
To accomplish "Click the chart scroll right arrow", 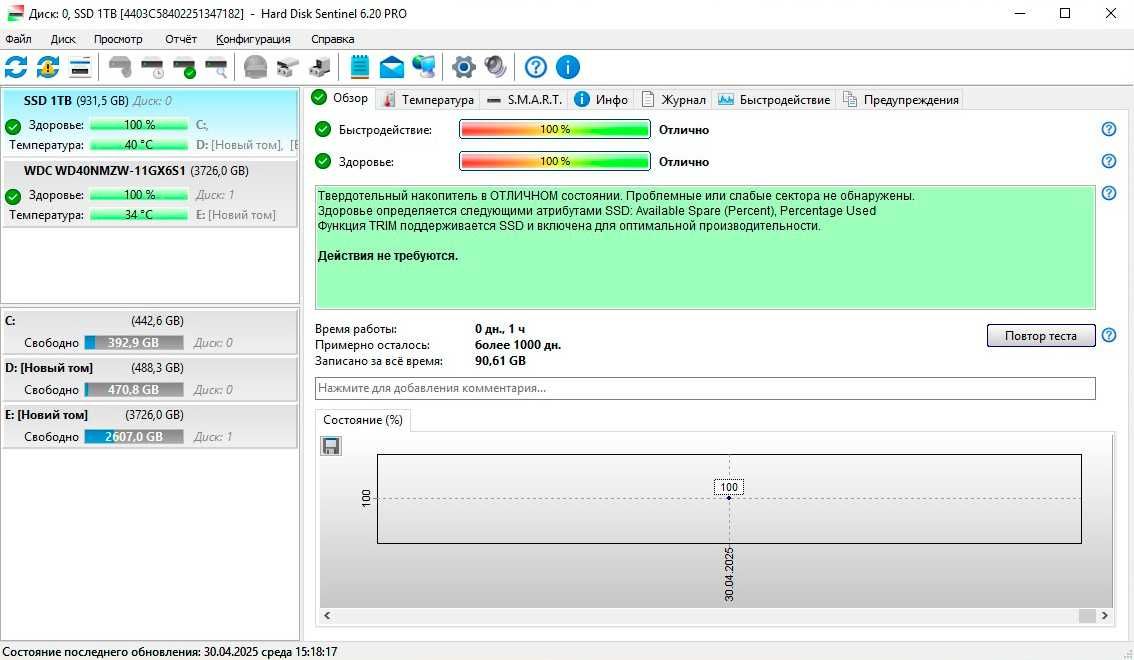I will point(1104,615).
